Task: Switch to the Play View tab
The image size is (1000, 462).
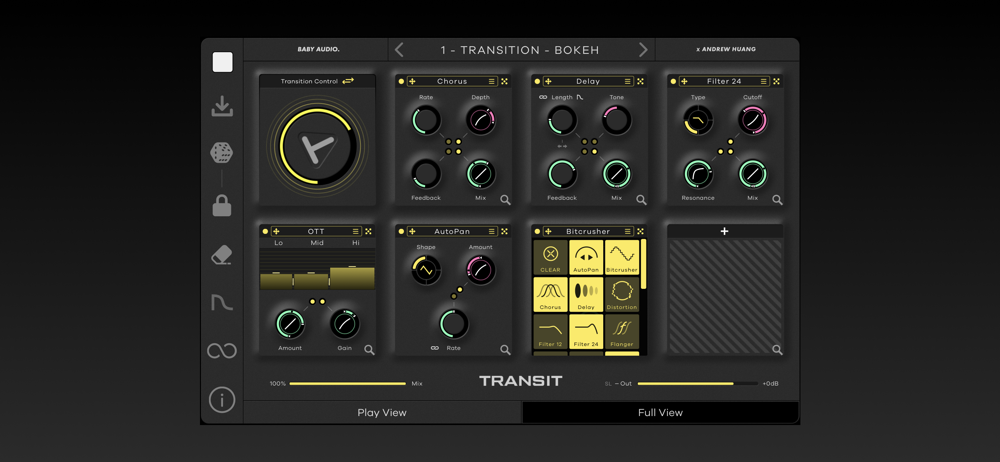Action: (x=382, y=412)
